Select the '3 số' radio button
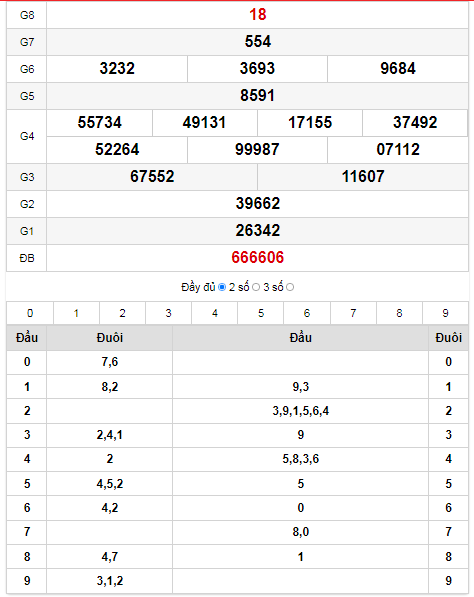 [290, 287]
